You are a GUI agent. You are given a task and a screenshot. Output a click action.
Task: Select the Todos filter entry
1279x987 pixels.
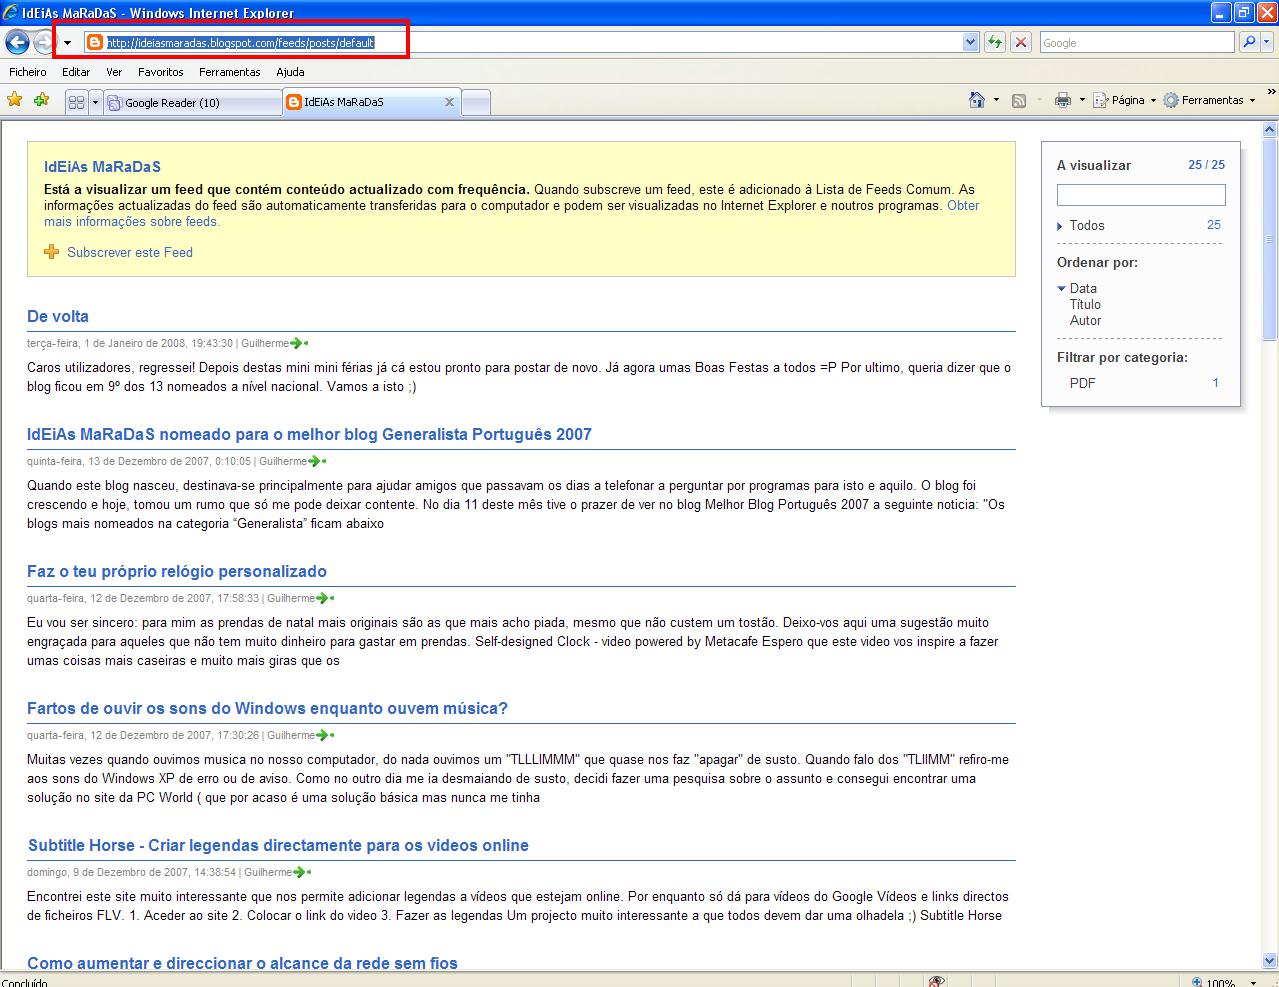pyautogui.click(x=1087, y=225)
